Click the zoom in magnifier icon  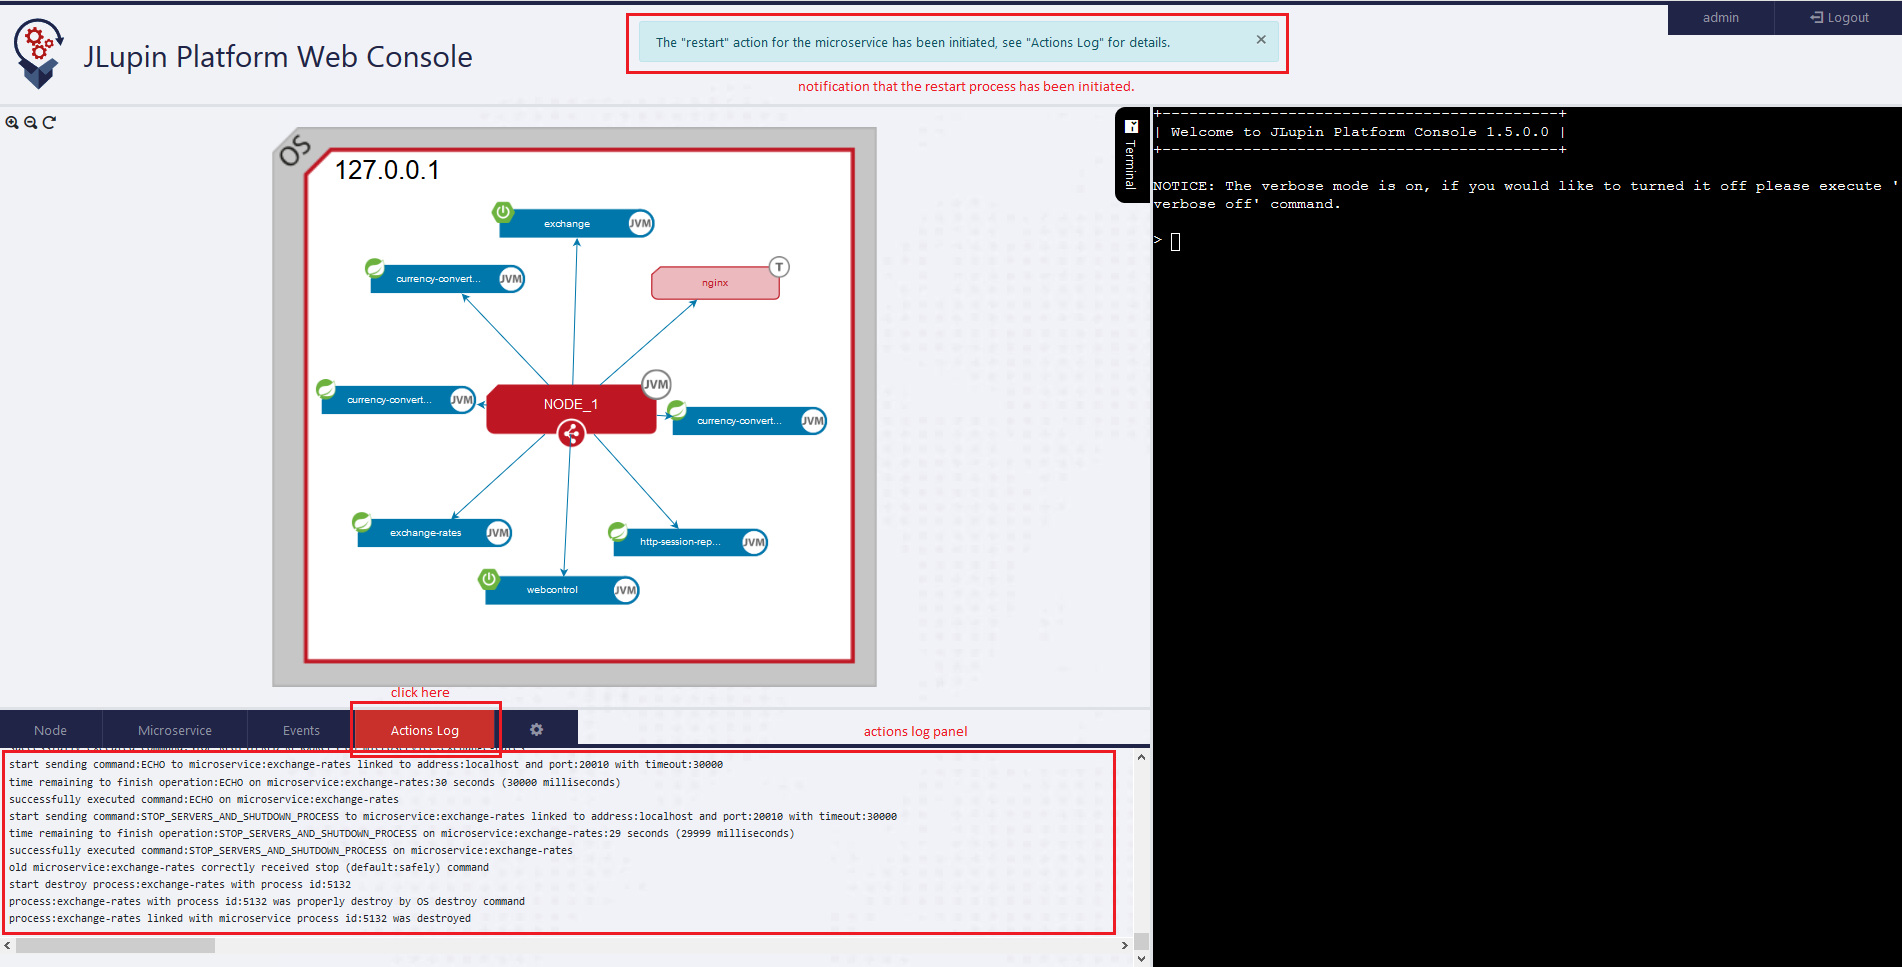coord(12,123)
